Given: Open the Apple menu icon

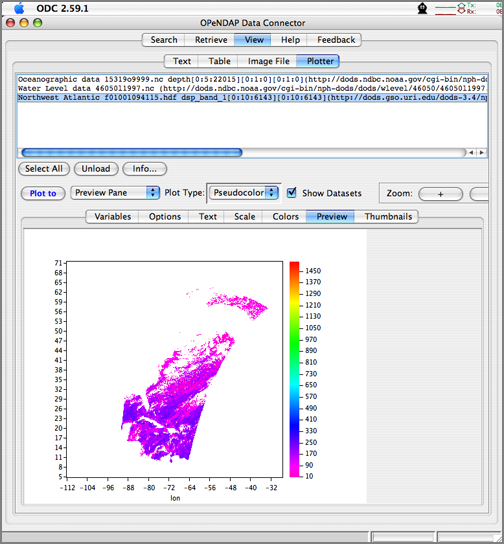Looking at the screenshot, I should (19, 8).
